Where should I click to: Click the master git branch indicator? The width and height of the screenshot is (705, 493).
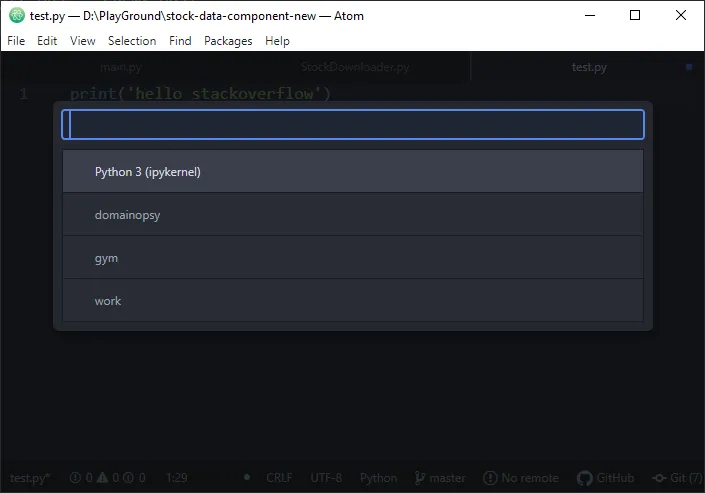pyautogui.click(x=440, y=478)
